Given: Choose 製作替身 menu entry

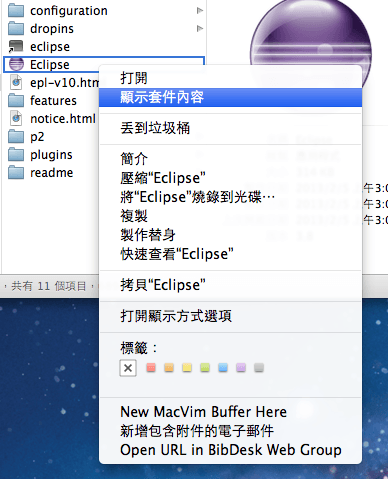Looking at the screenshot, I should (x=230, y=235).
